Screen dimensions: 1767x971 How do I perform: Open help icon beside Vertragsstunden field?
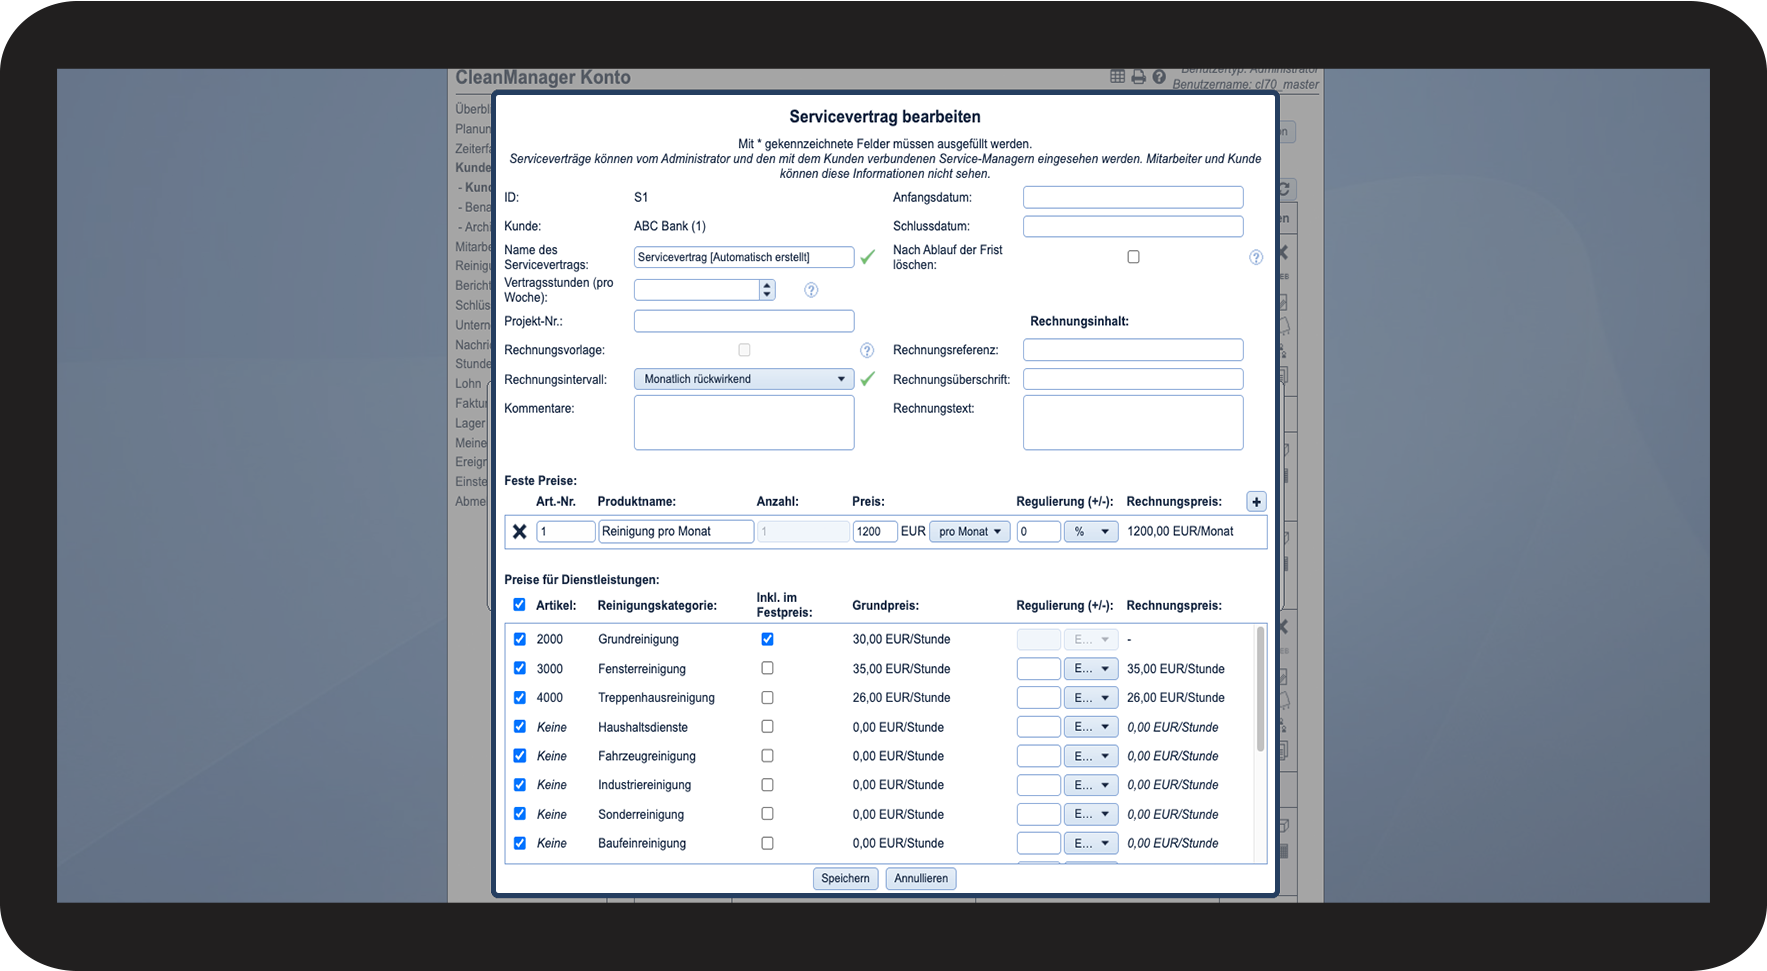(x=811, y=290)
